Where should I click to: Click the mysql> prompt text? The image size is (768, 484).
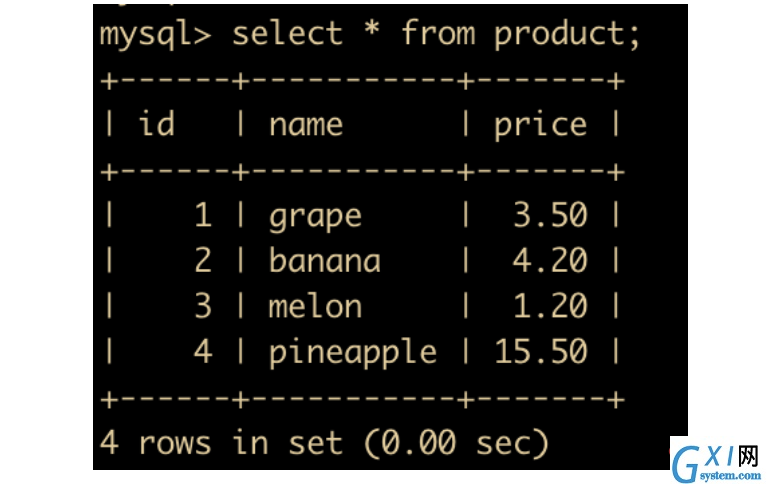[155, 36]
